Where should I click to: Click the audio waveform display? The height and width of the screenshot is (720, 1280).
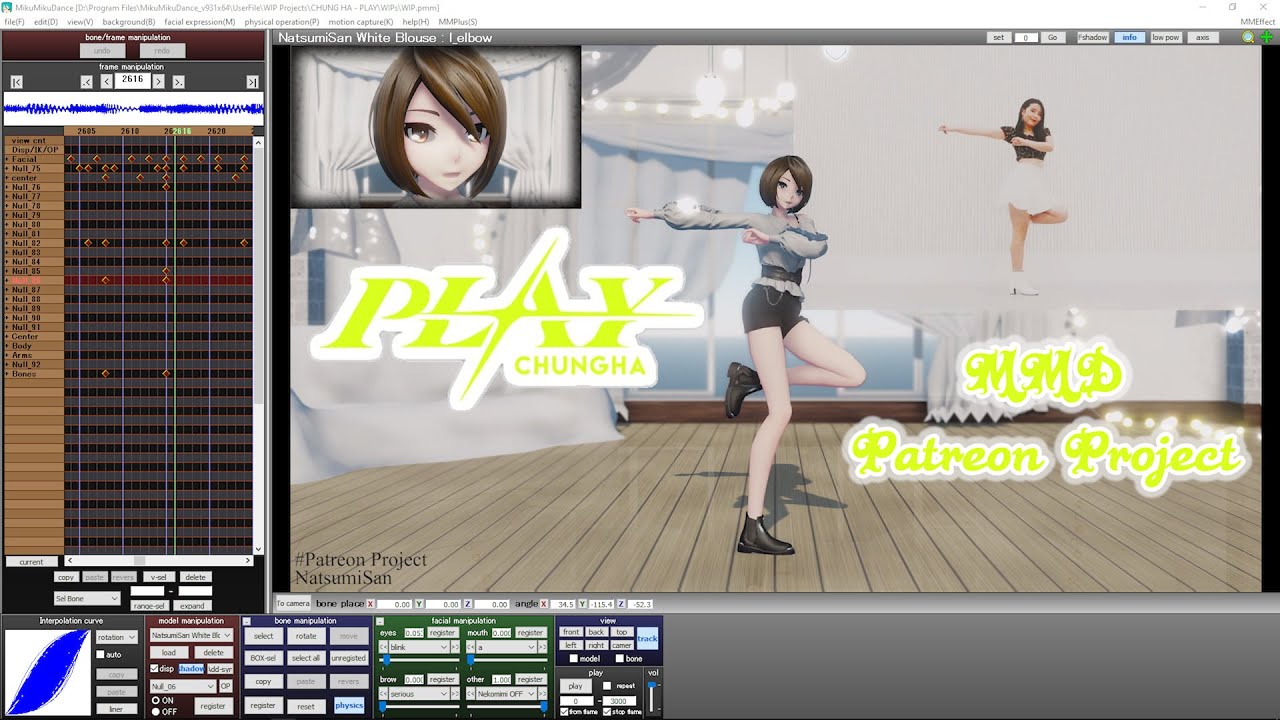(x=133, y=108)
